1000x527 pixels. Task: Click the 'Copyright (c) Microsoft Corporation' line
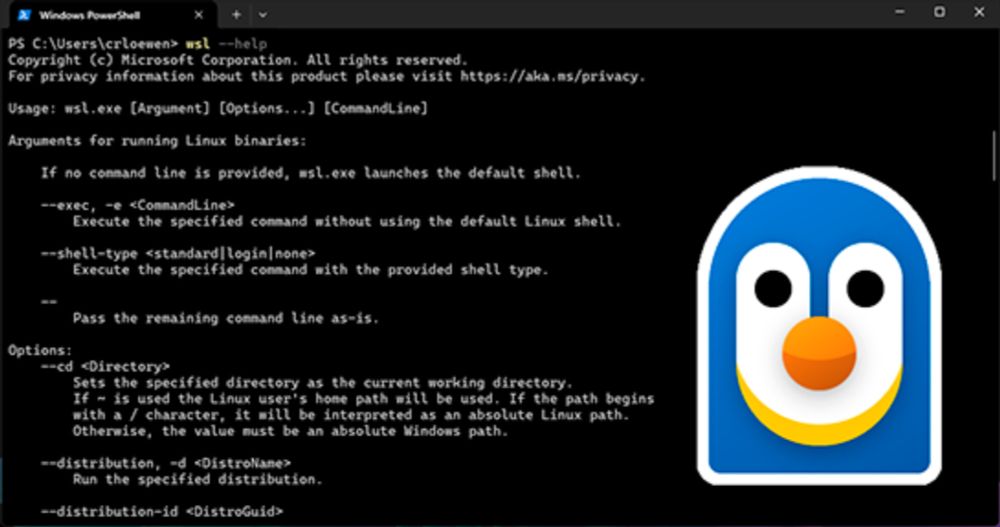click(238, 60)
